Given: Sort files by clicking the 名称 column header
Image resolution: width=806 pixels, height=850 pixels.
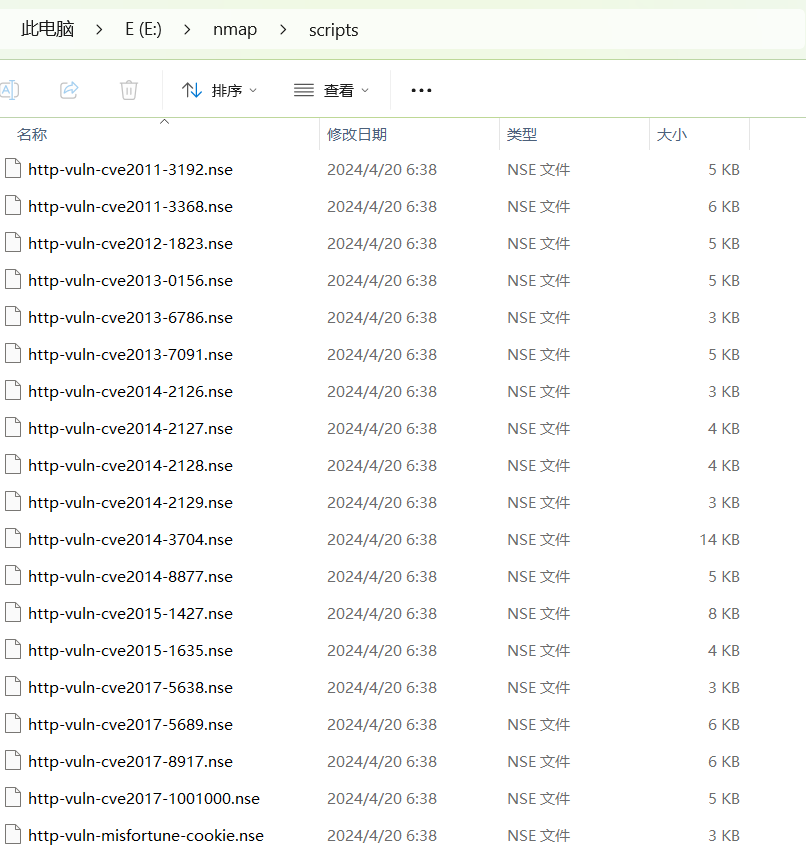Looking at the screenshot, I should point(32,133).
